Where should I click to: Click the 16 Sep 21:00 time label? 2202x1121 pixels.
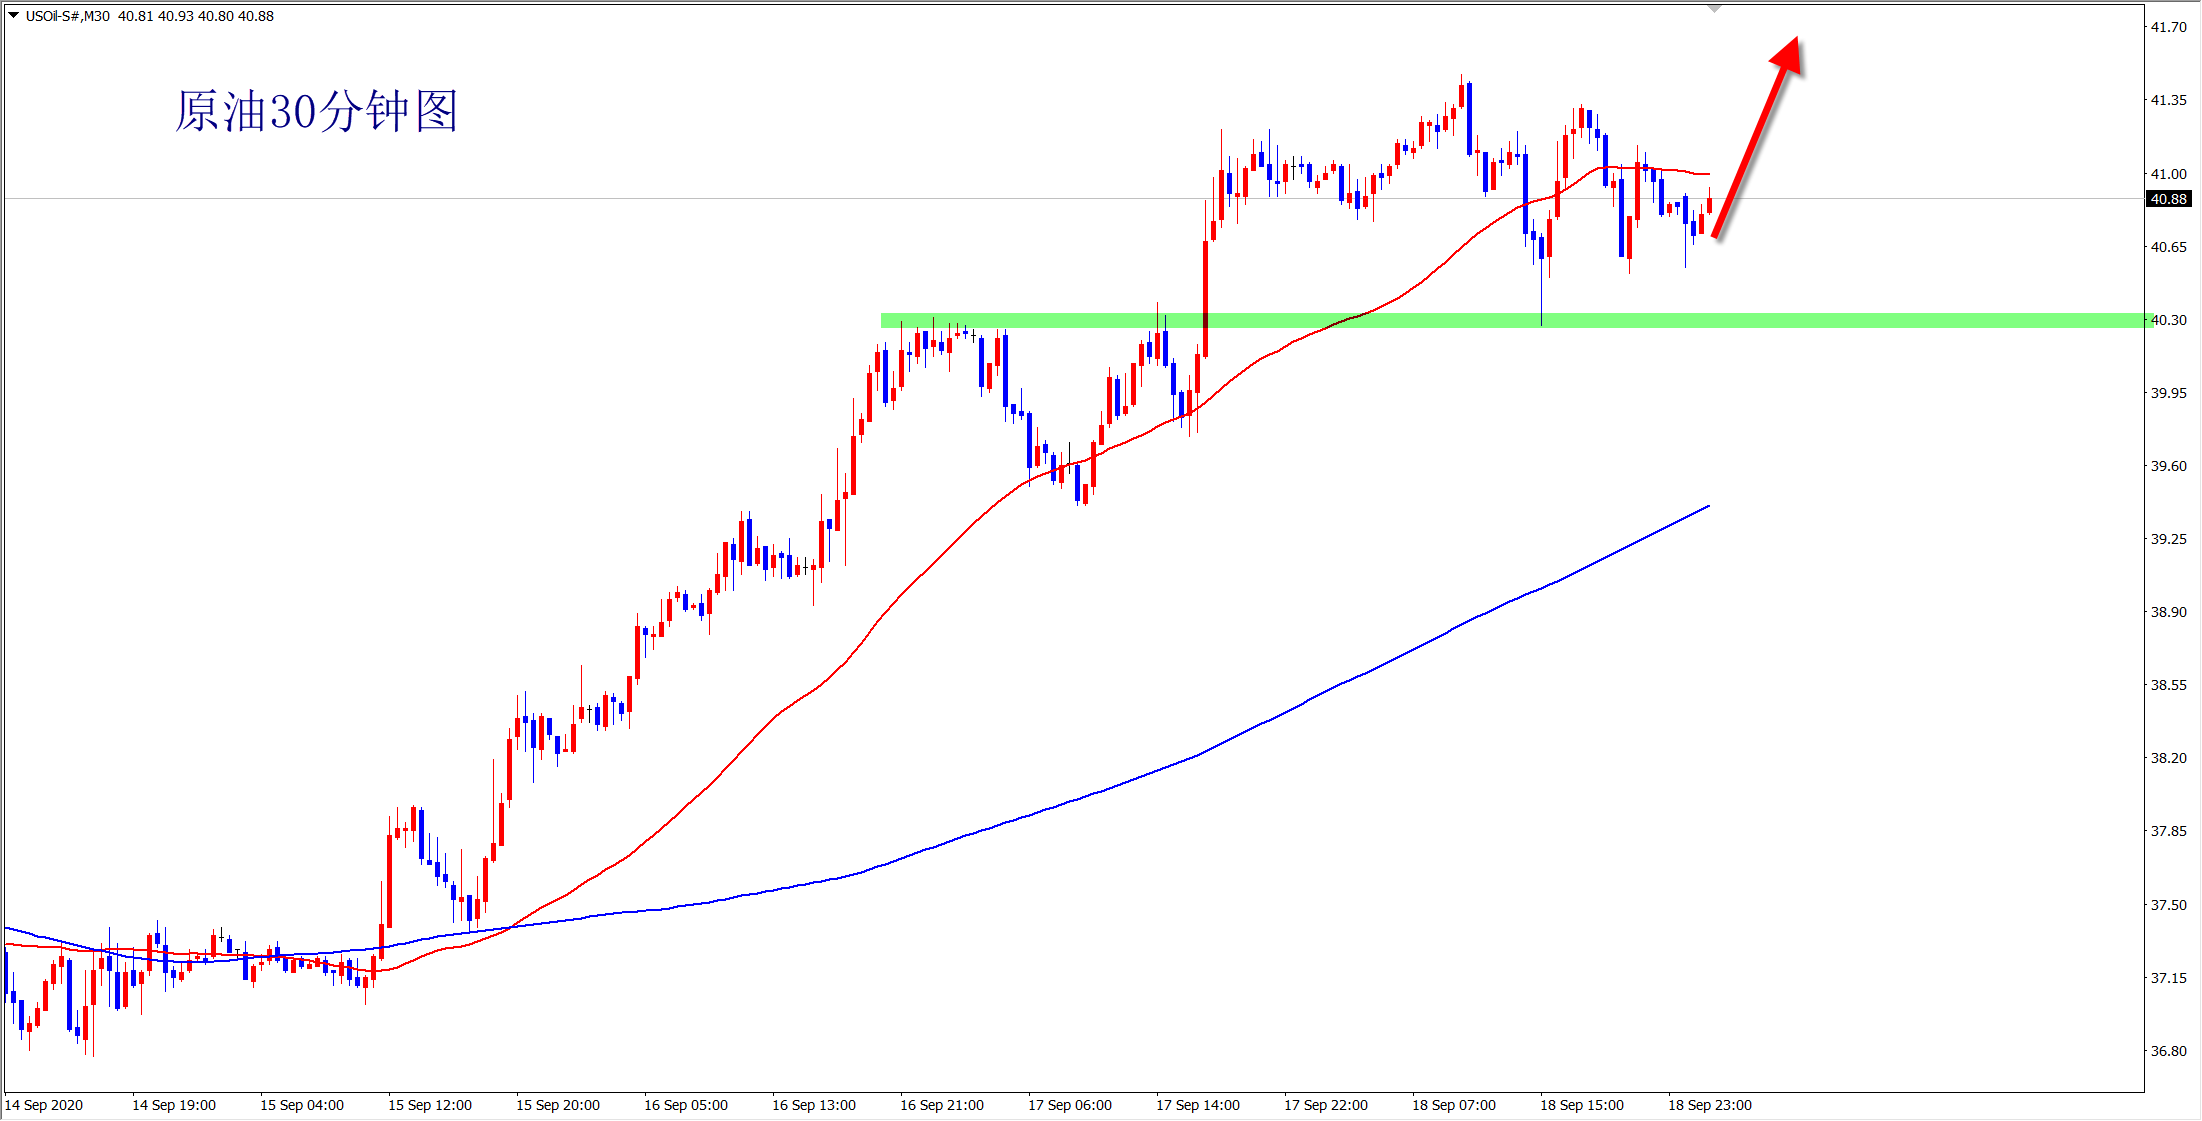(941, 1105)
